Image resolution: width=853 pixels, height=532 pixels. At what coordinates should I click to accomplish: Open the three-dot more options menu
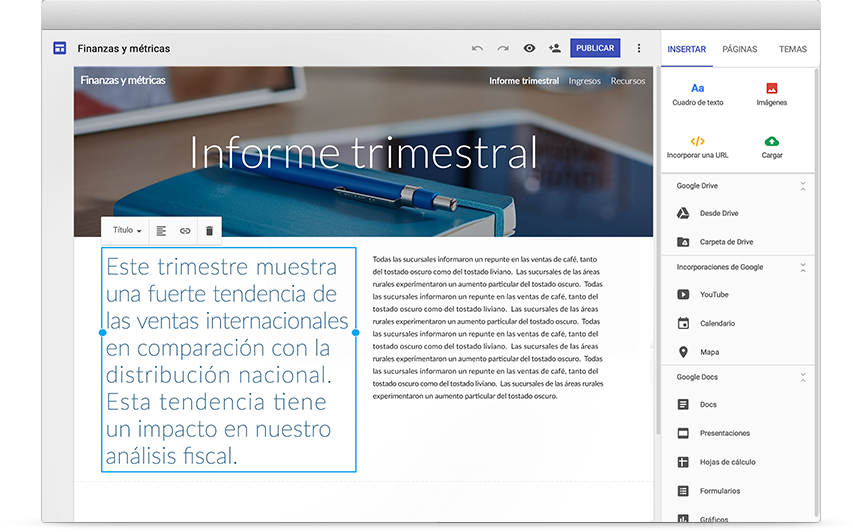click(639, 48)
